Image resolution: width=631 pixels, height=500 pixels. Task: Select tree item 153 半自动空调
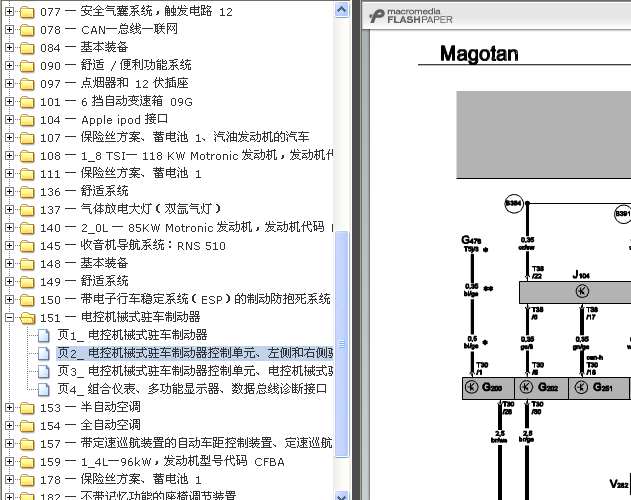90,407
